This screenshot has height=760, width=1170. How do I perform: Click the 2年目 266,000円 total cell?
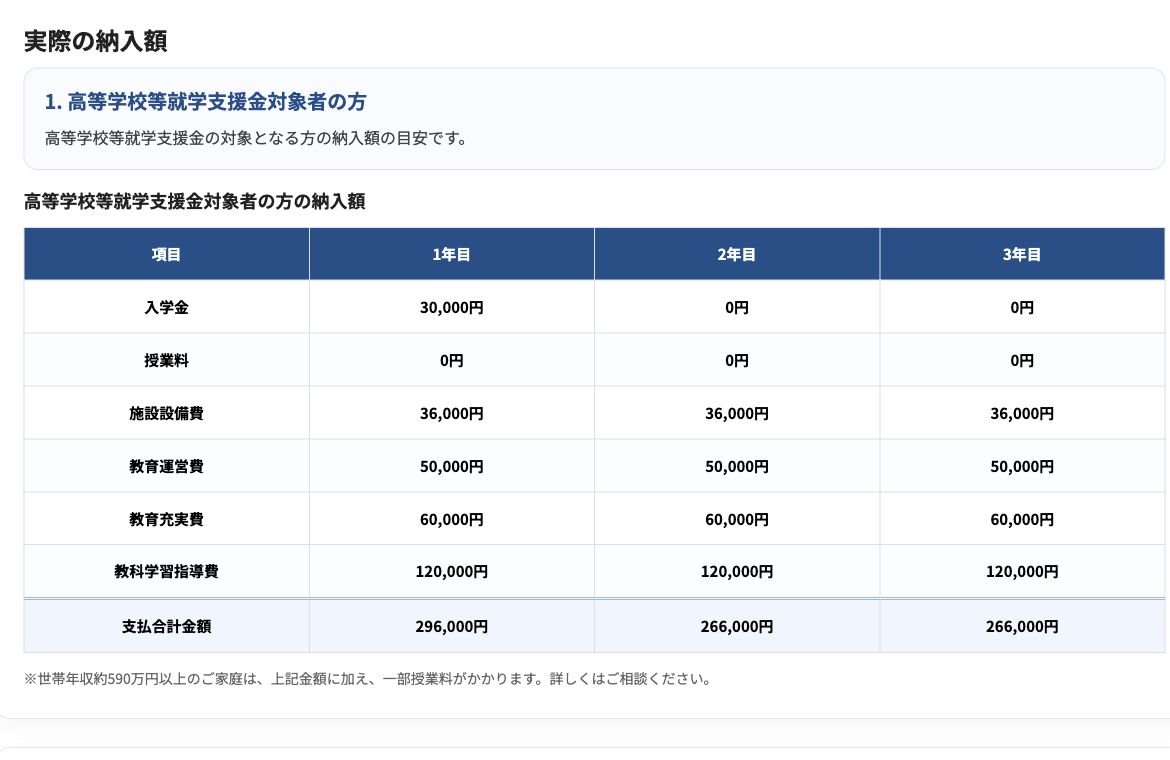(x=736, y=626)
